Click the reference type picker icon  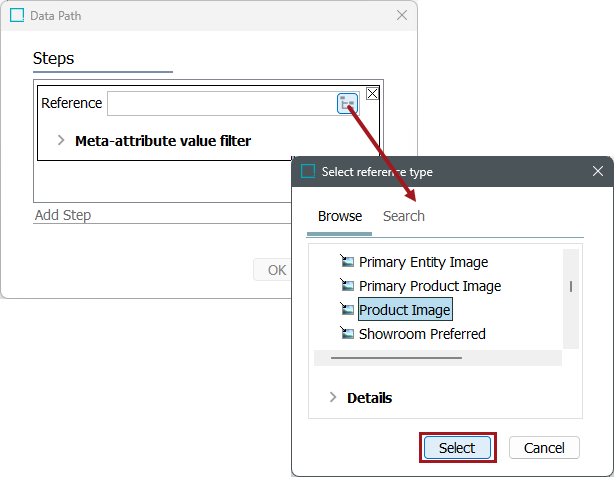pyautogui.click(x=347, y=103)
